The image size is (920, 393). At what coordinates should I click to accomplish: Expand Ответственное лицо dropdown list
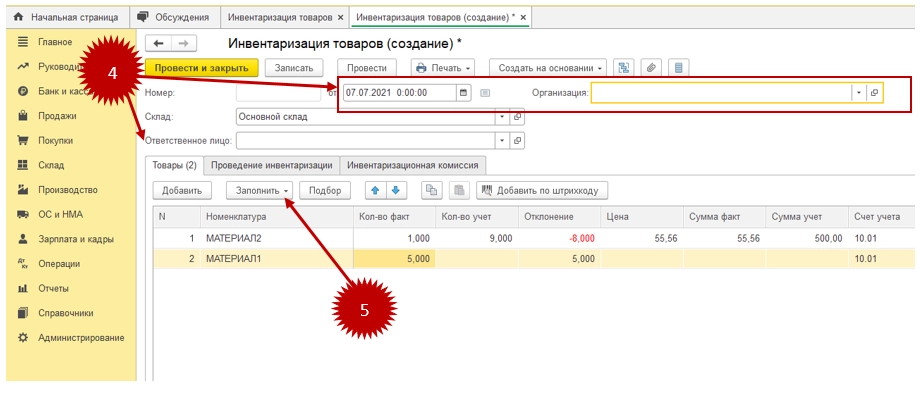pyautogui.click(x=503, y=141)
